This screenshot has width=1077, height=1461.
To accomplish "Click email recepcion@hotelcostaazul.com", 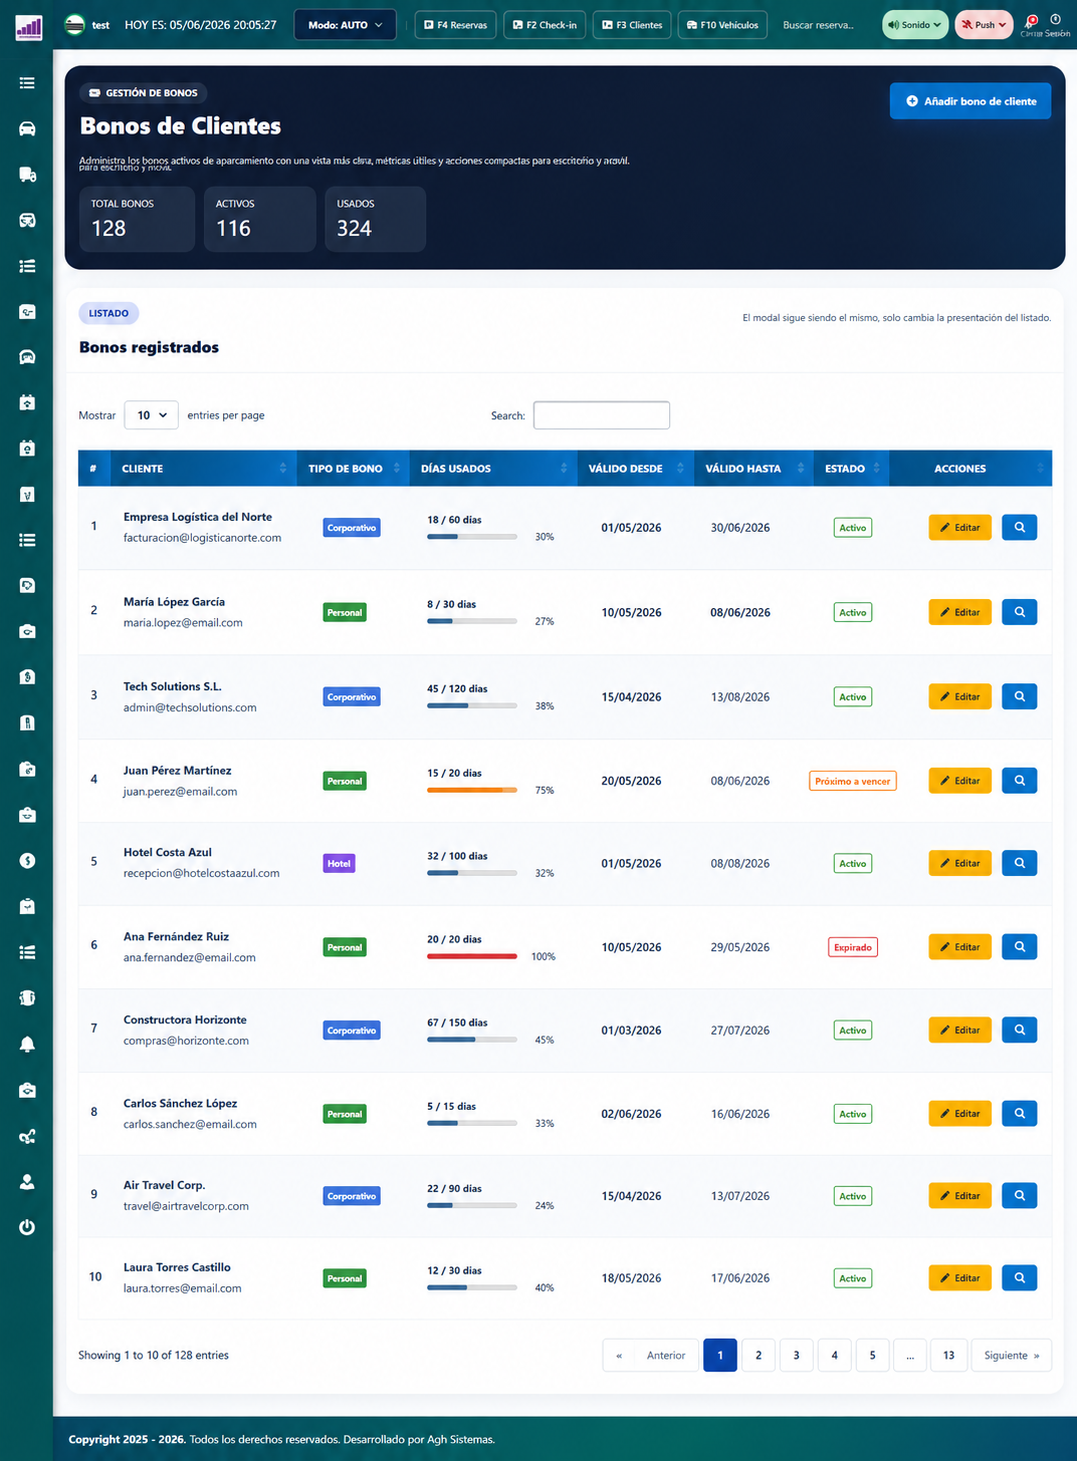I will [x=201, y=873].
